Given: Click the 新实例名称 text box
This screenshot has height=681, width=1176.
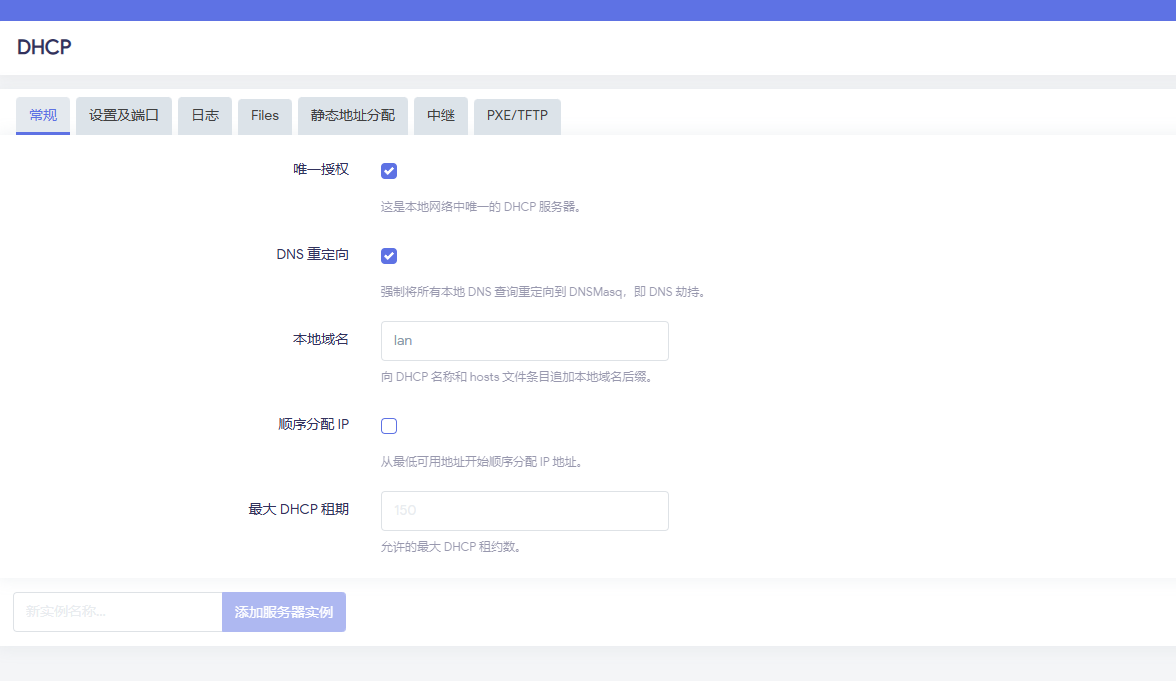Looking at the screenshot, I should 117,612.
